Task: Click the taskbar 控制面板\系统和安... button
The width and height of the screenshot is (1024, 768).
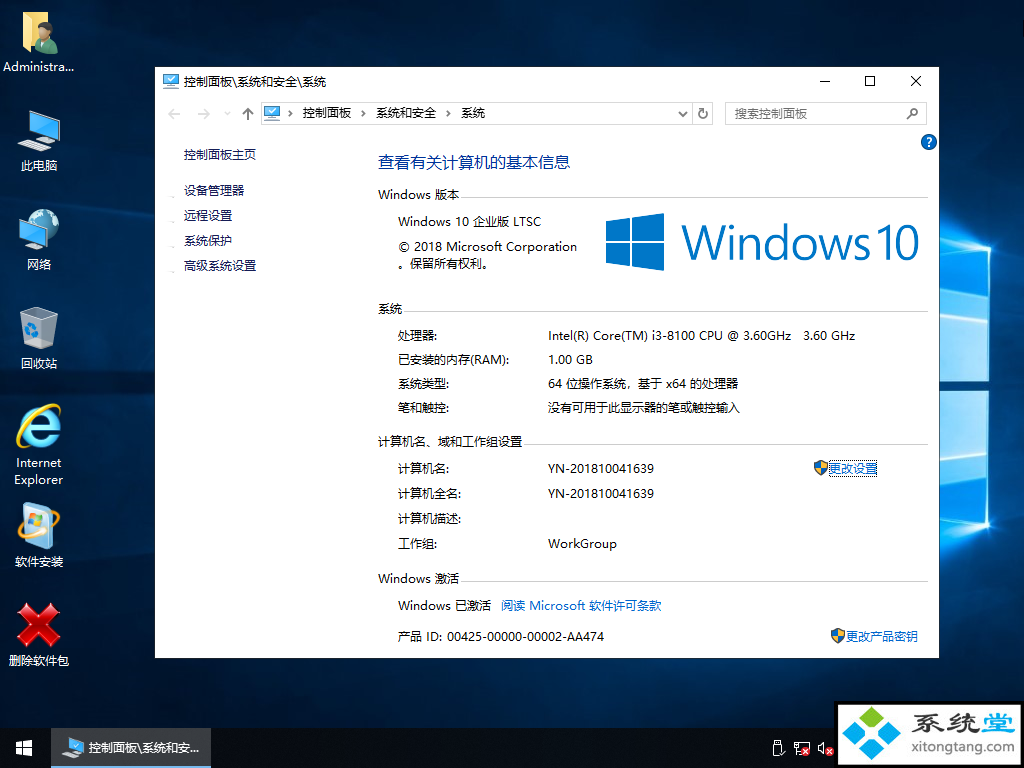Action: (131, 748)
